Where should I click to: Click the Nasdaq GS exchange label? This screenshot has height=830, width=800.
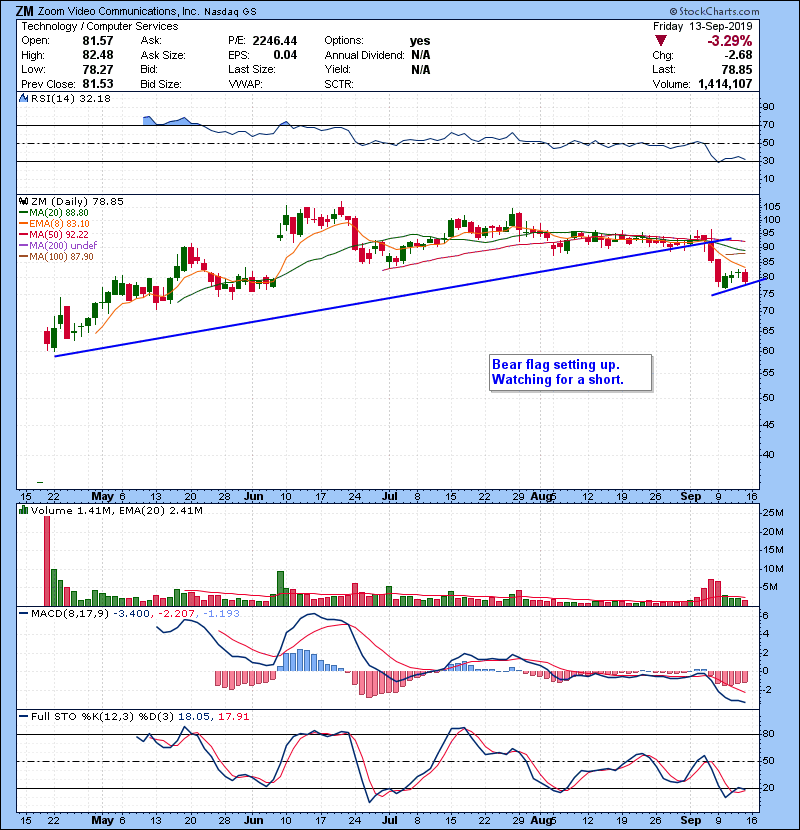coord(230,12)
